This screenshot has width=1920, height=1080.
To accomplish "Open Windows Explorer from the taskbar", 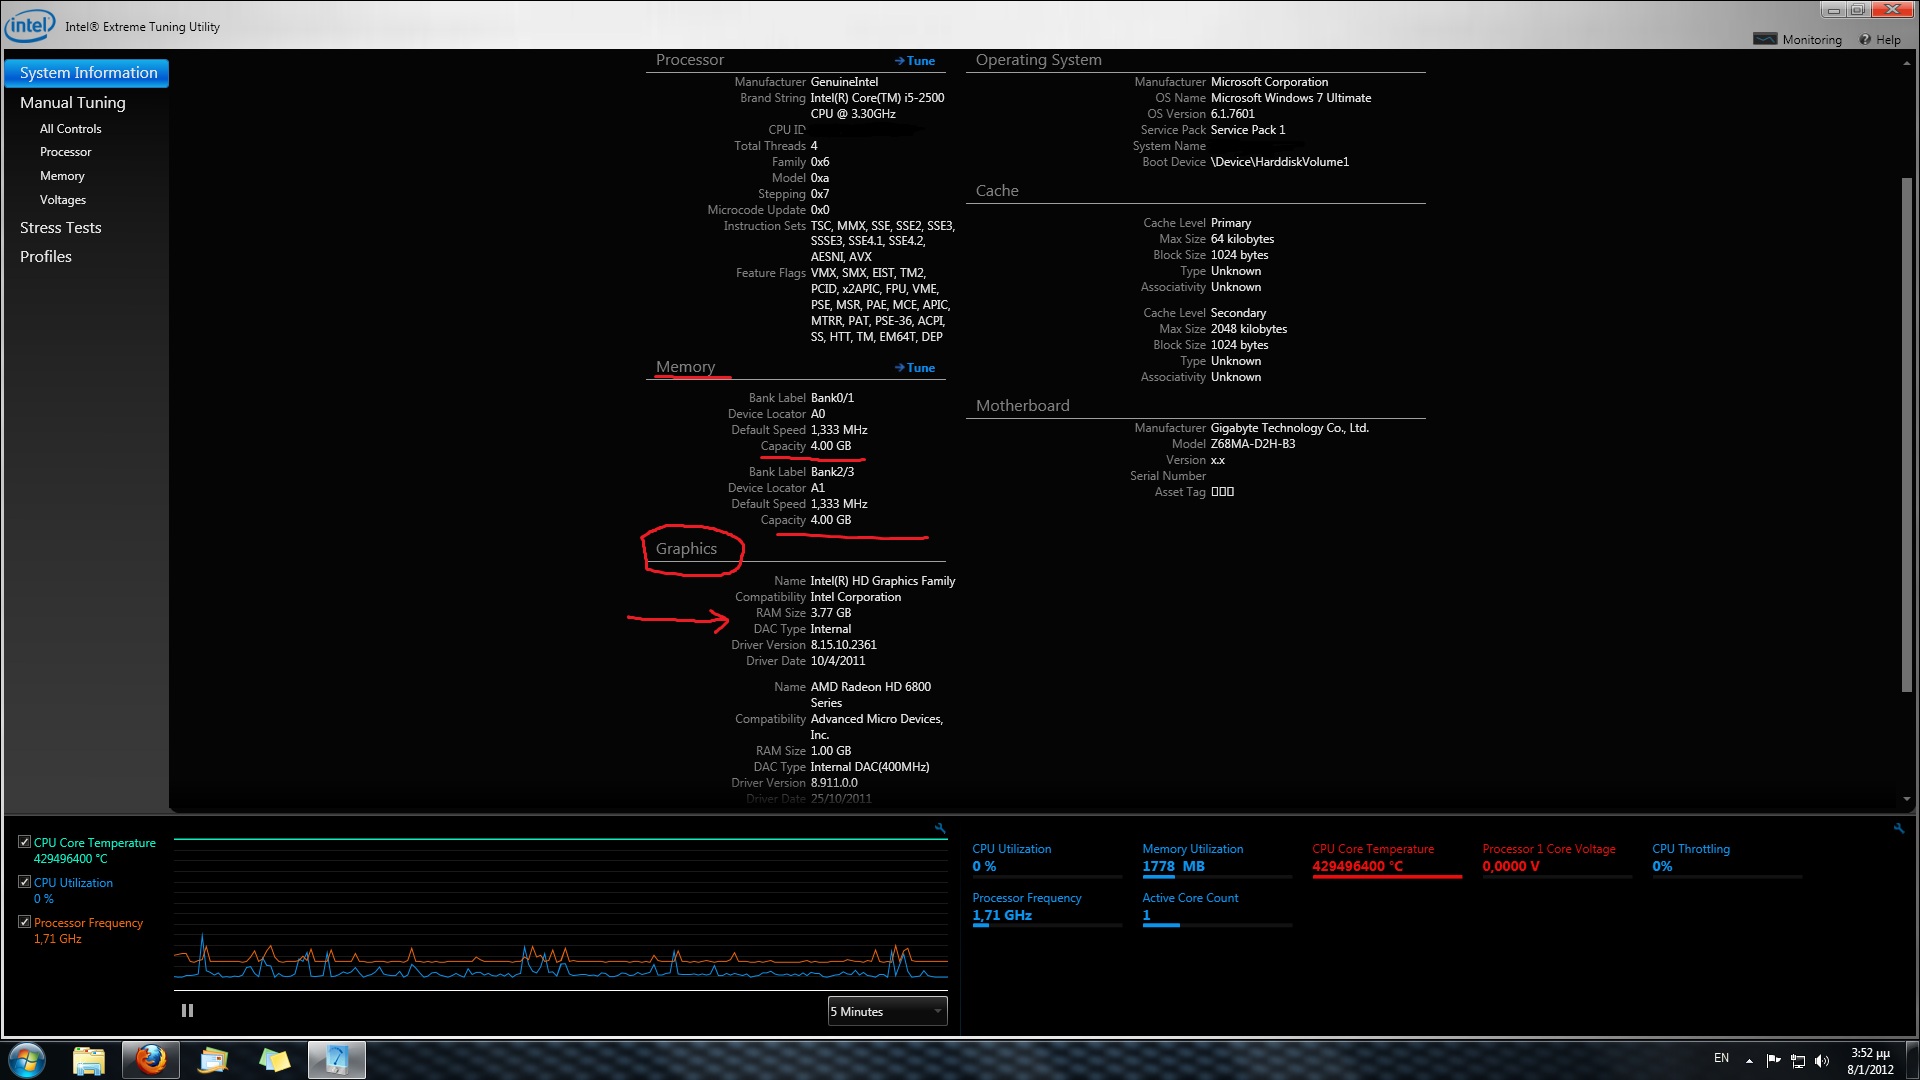I will click(89, 1060).
